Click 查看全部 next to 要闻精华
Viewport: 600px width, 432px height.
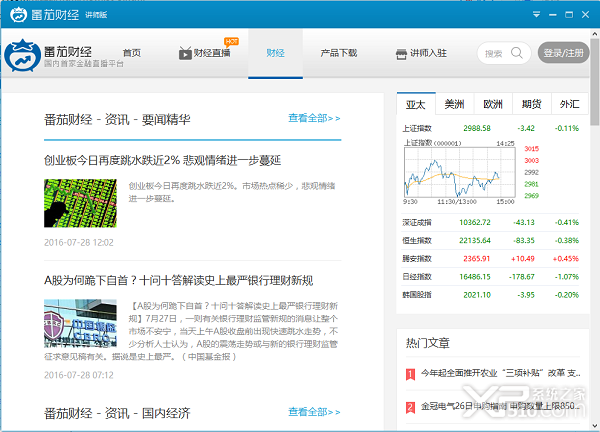point(314,118)
